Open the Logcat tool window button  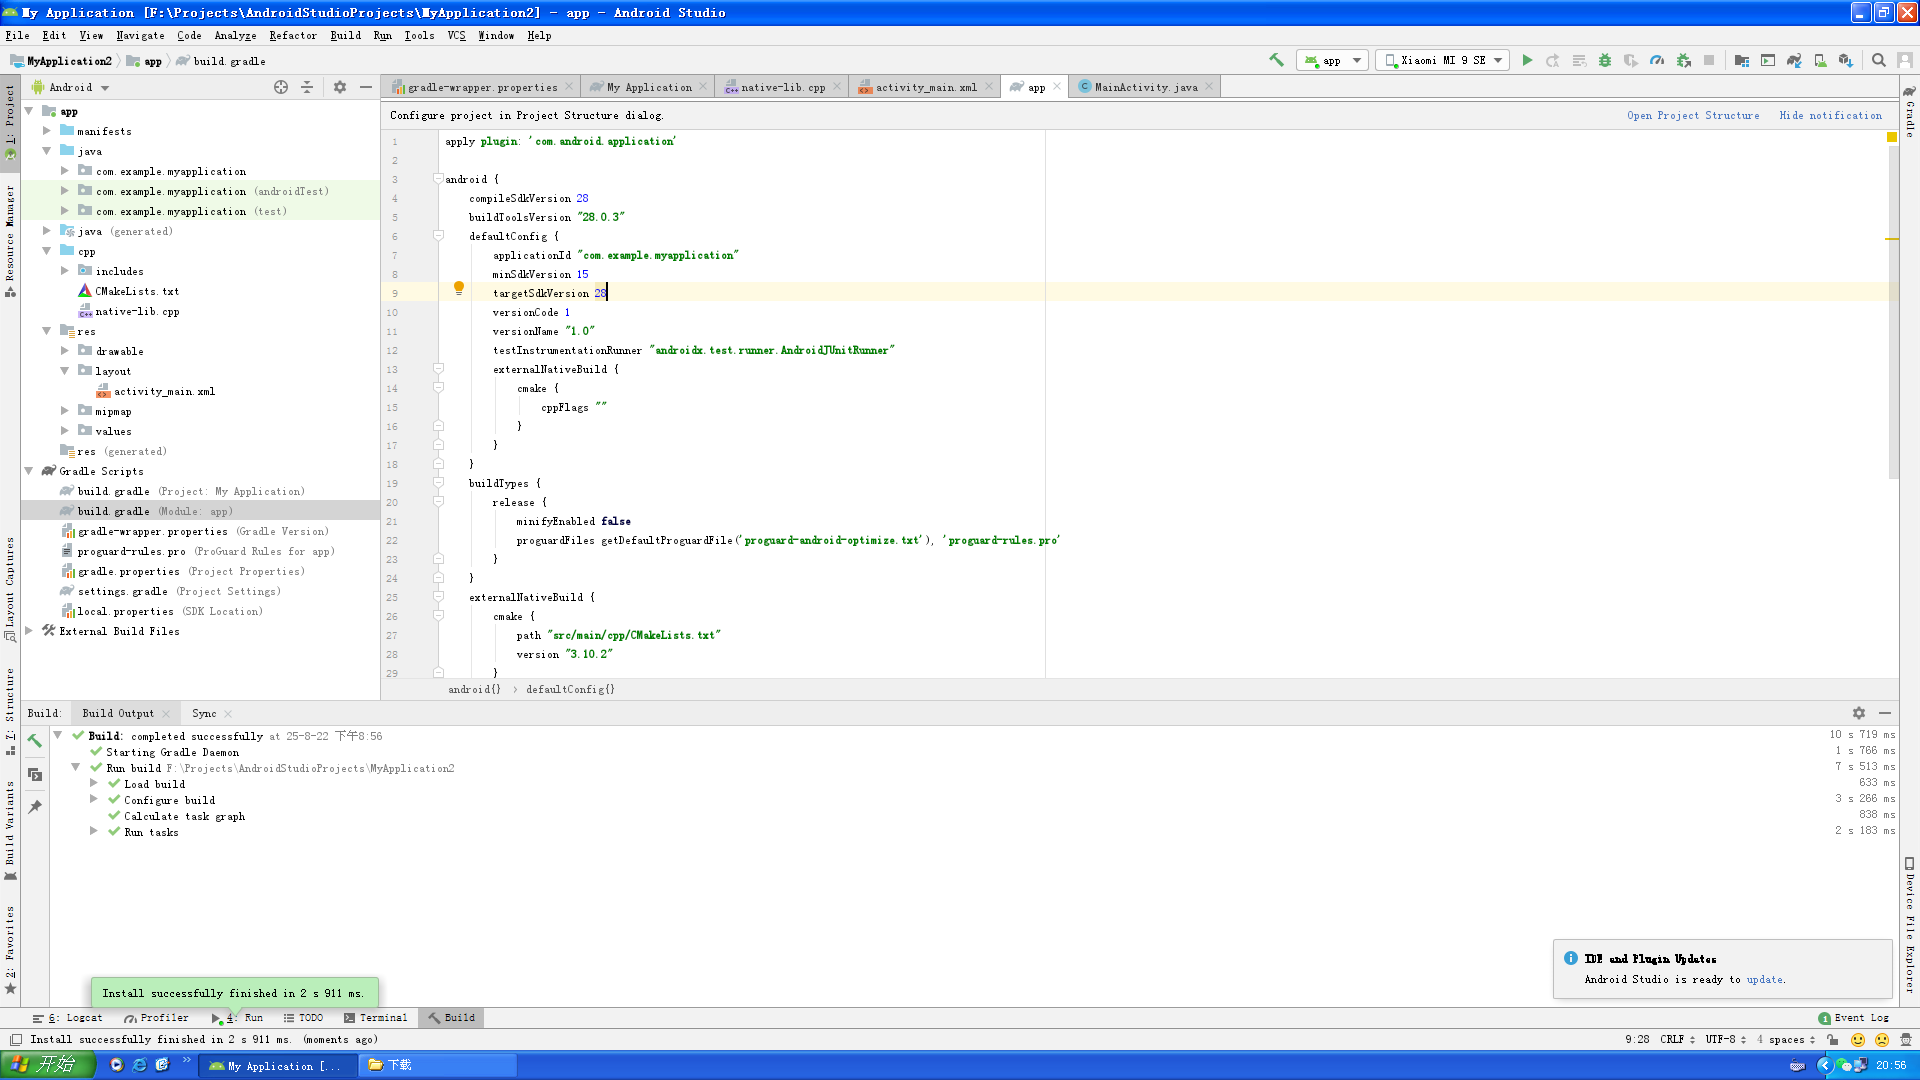click(67, 1018)
